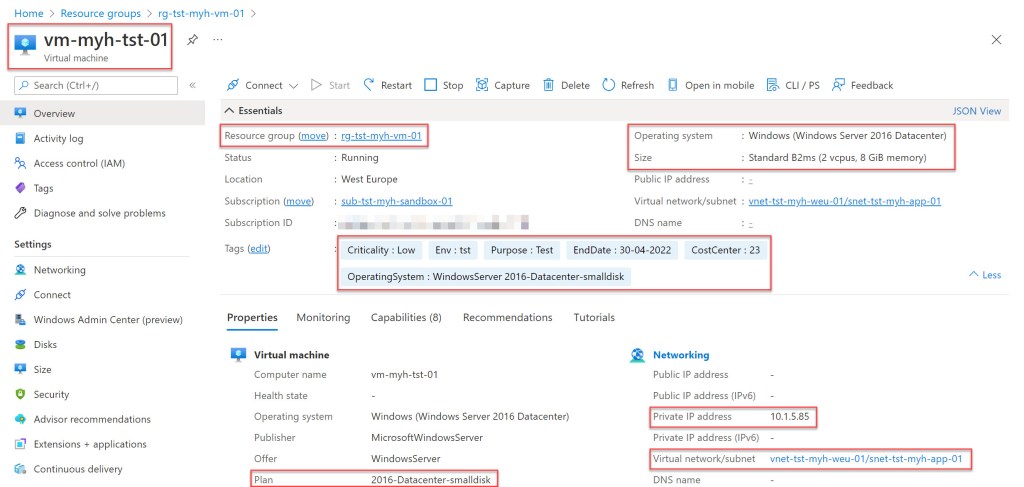Collapse the Essentials section
The height and width of the screenshot is (487, 1024).
pyautogui.click(x=229, y=110)
